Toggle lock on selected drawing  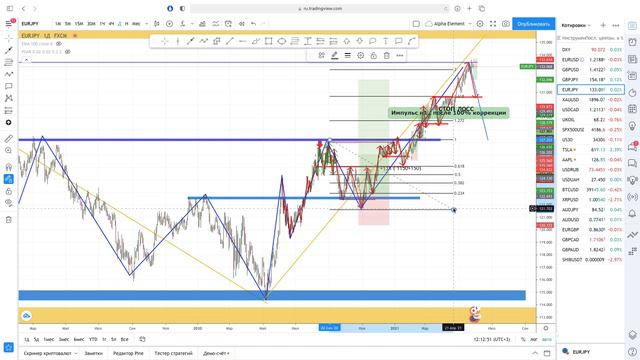pyautogui.click(x=373, y=56)
